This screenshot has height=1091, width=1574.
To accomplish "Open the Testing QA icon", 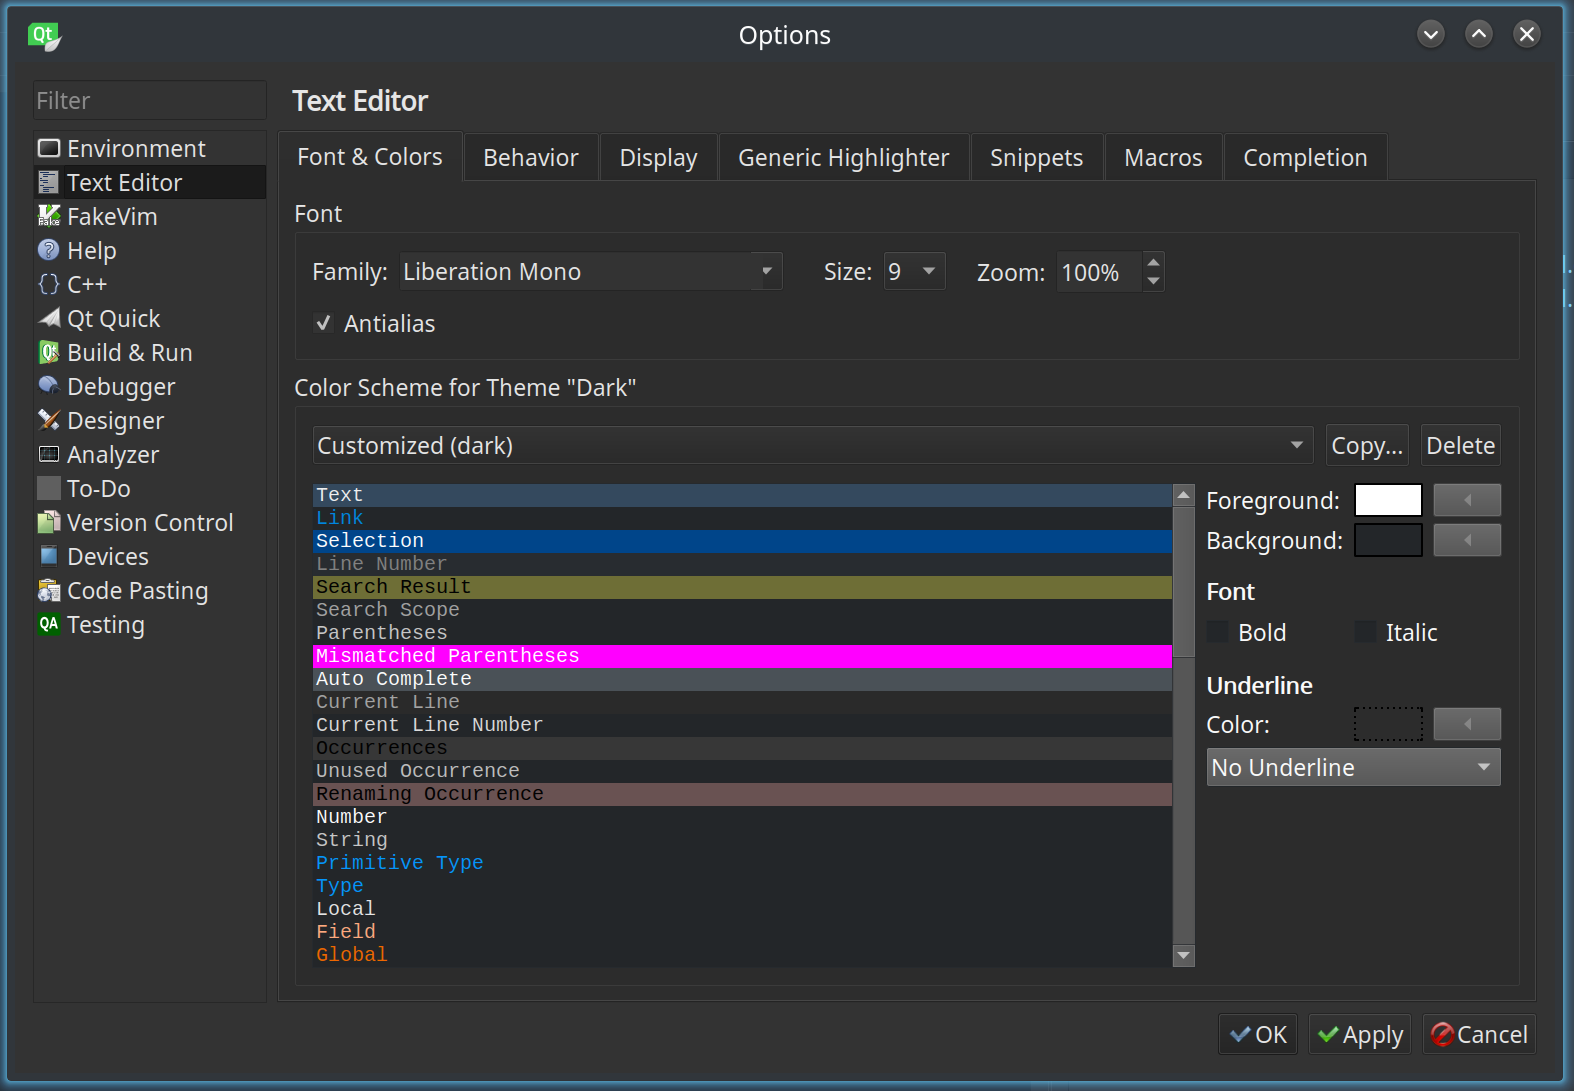I will 49,624.
